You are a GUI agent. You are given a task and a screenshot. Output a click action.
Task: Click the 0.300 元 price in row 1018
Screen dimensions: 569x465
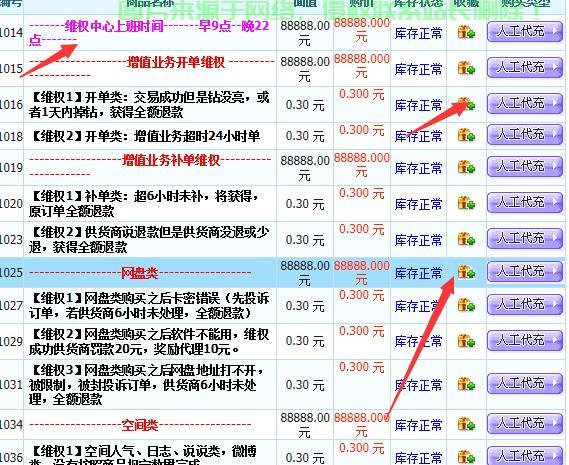(x=362, y=130)
